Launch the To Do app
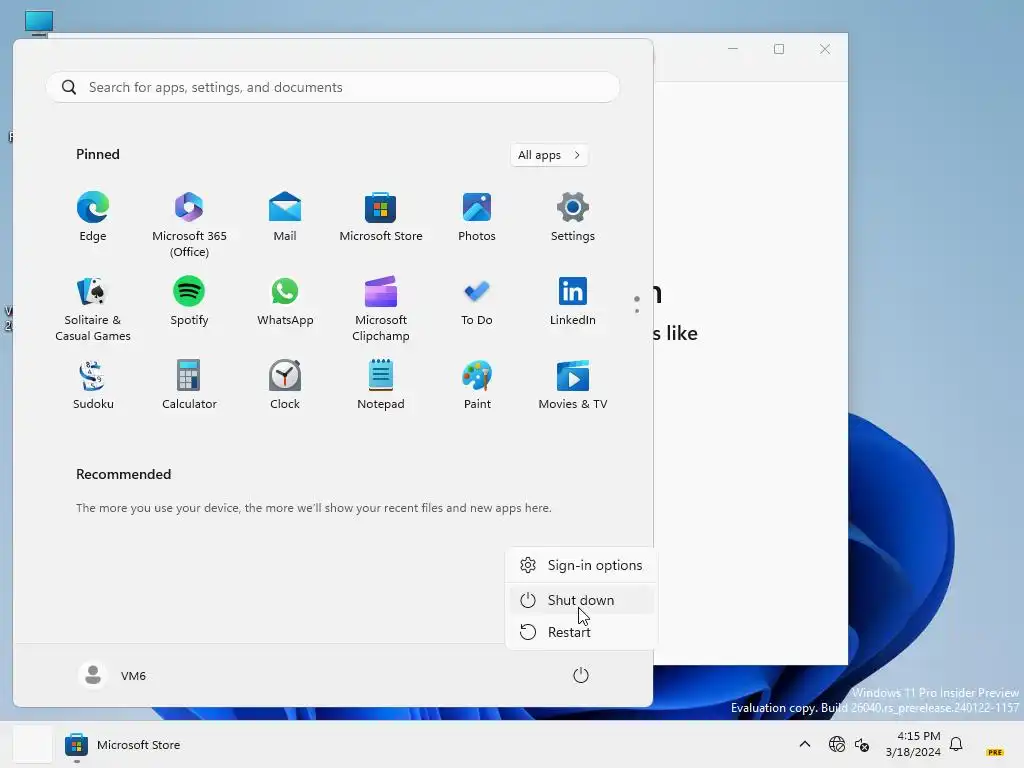The image size is (1024, 768). tap(477, 300)
